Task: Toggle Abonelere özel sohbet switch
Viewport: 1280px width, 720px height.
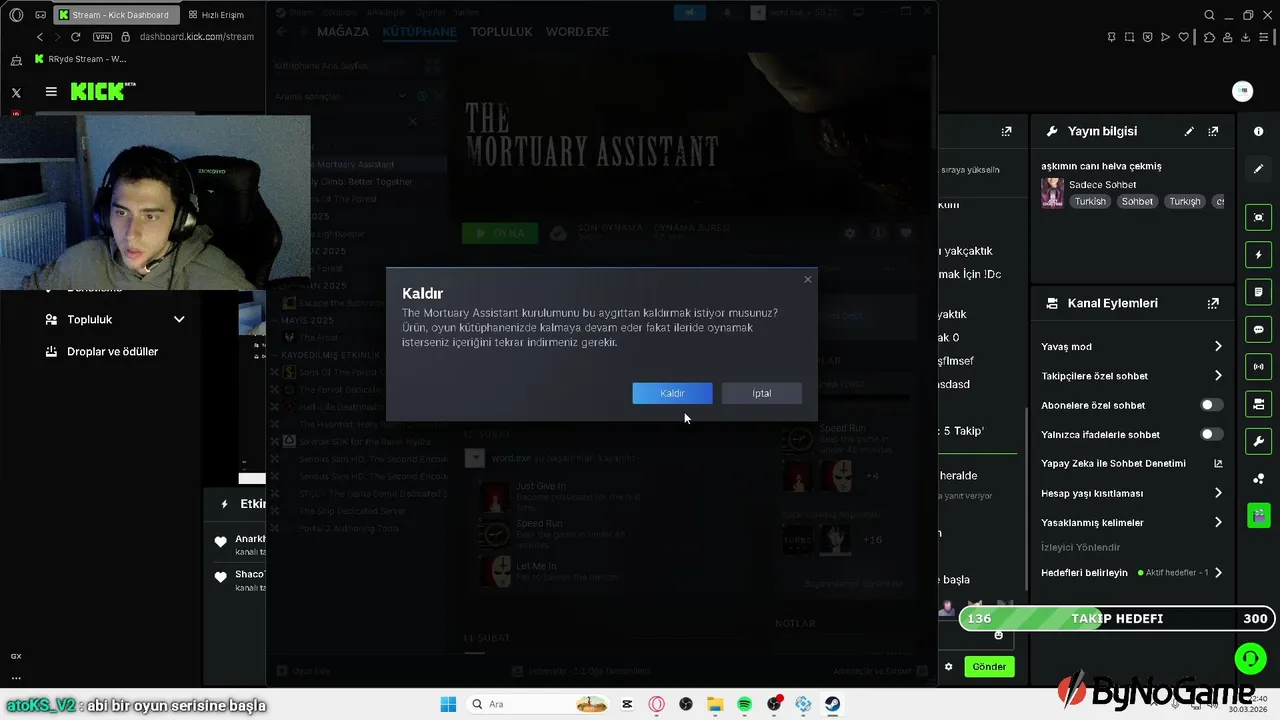Action: click(1211, 405)
